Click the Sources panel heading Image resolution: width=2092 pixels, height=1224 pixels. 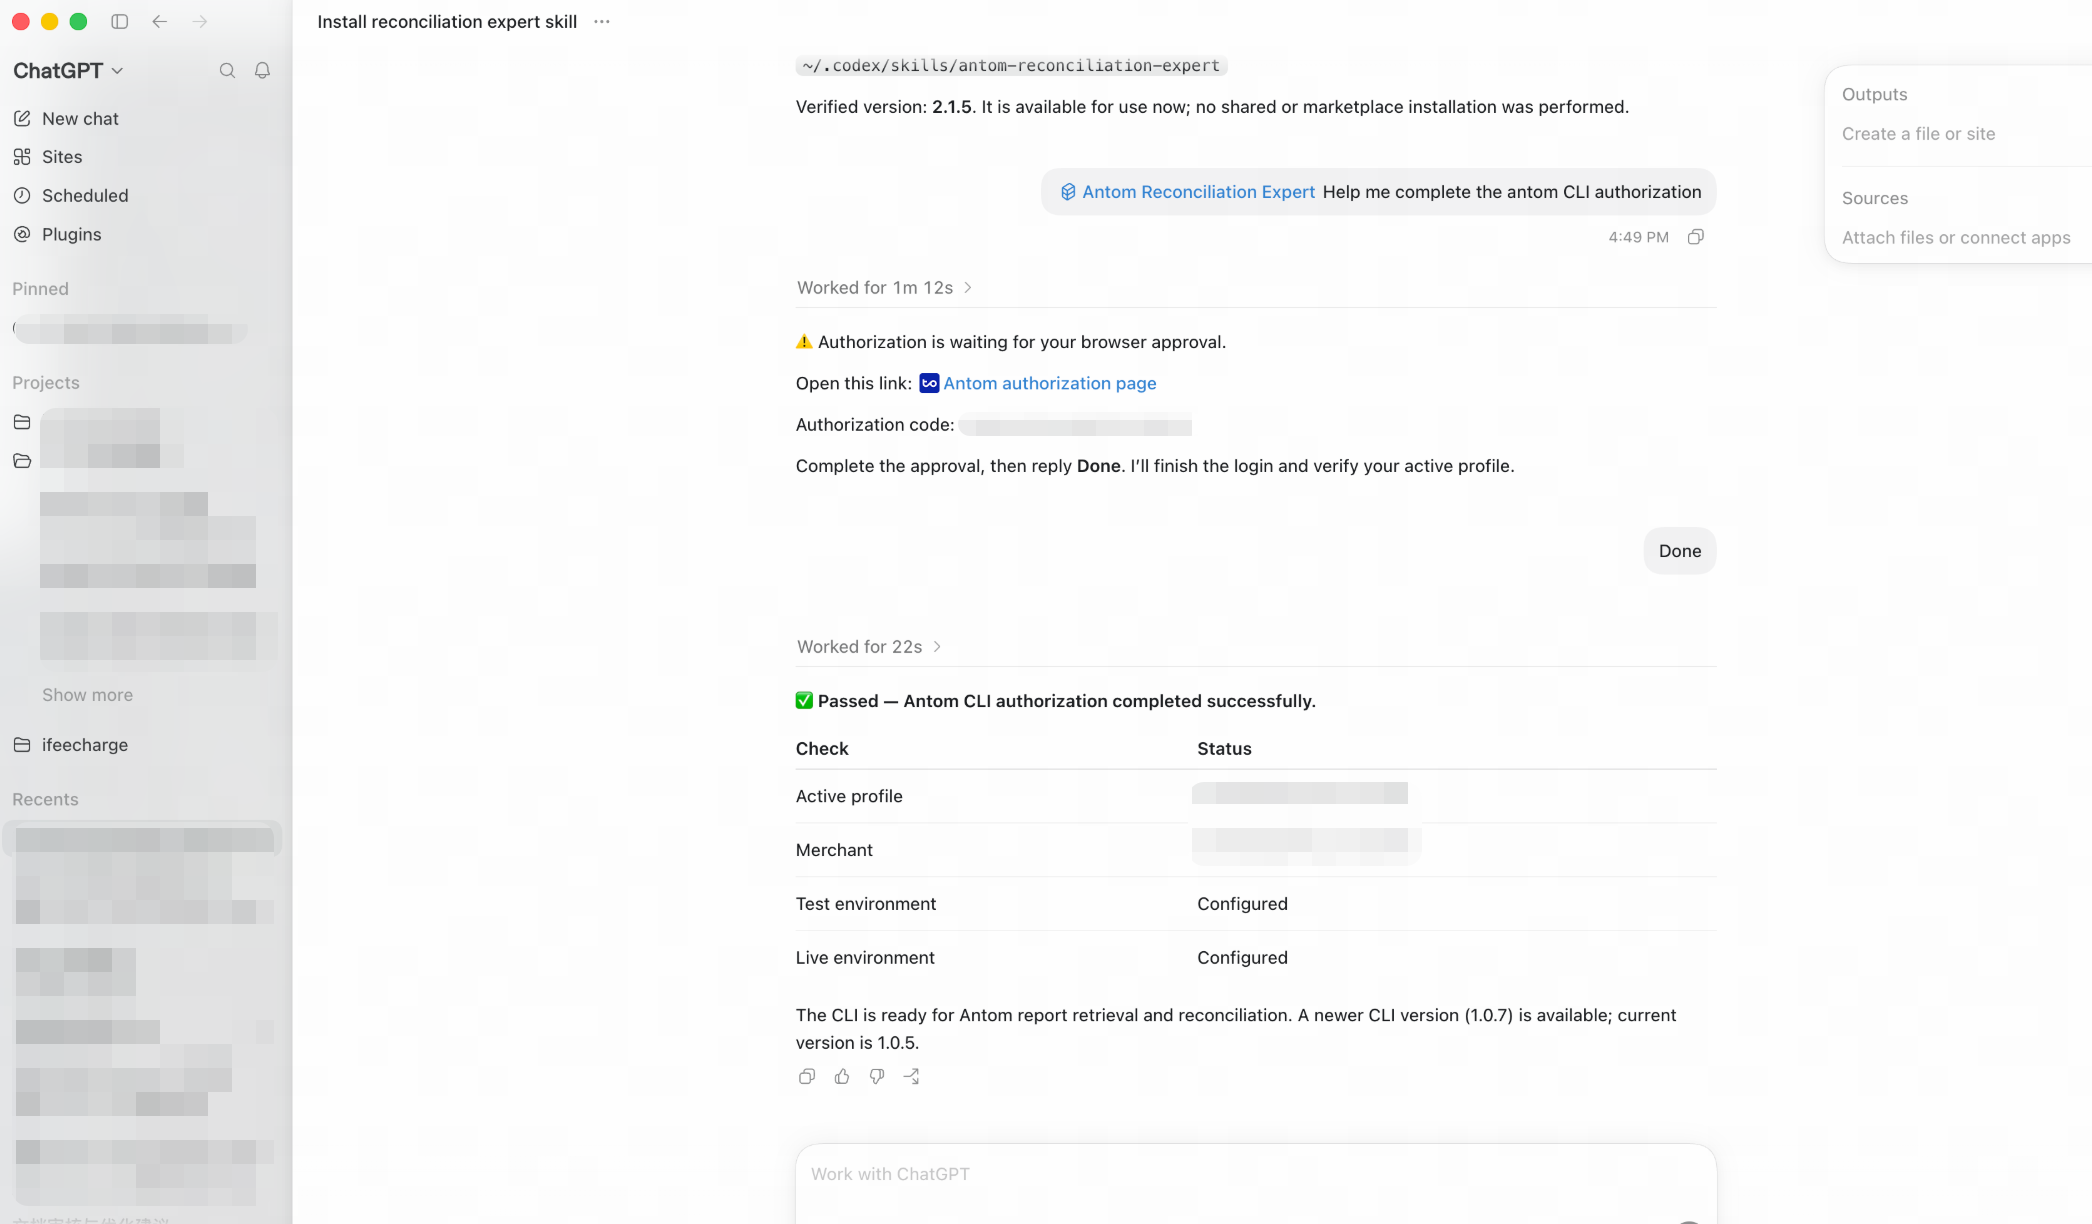pos(1874,199)
